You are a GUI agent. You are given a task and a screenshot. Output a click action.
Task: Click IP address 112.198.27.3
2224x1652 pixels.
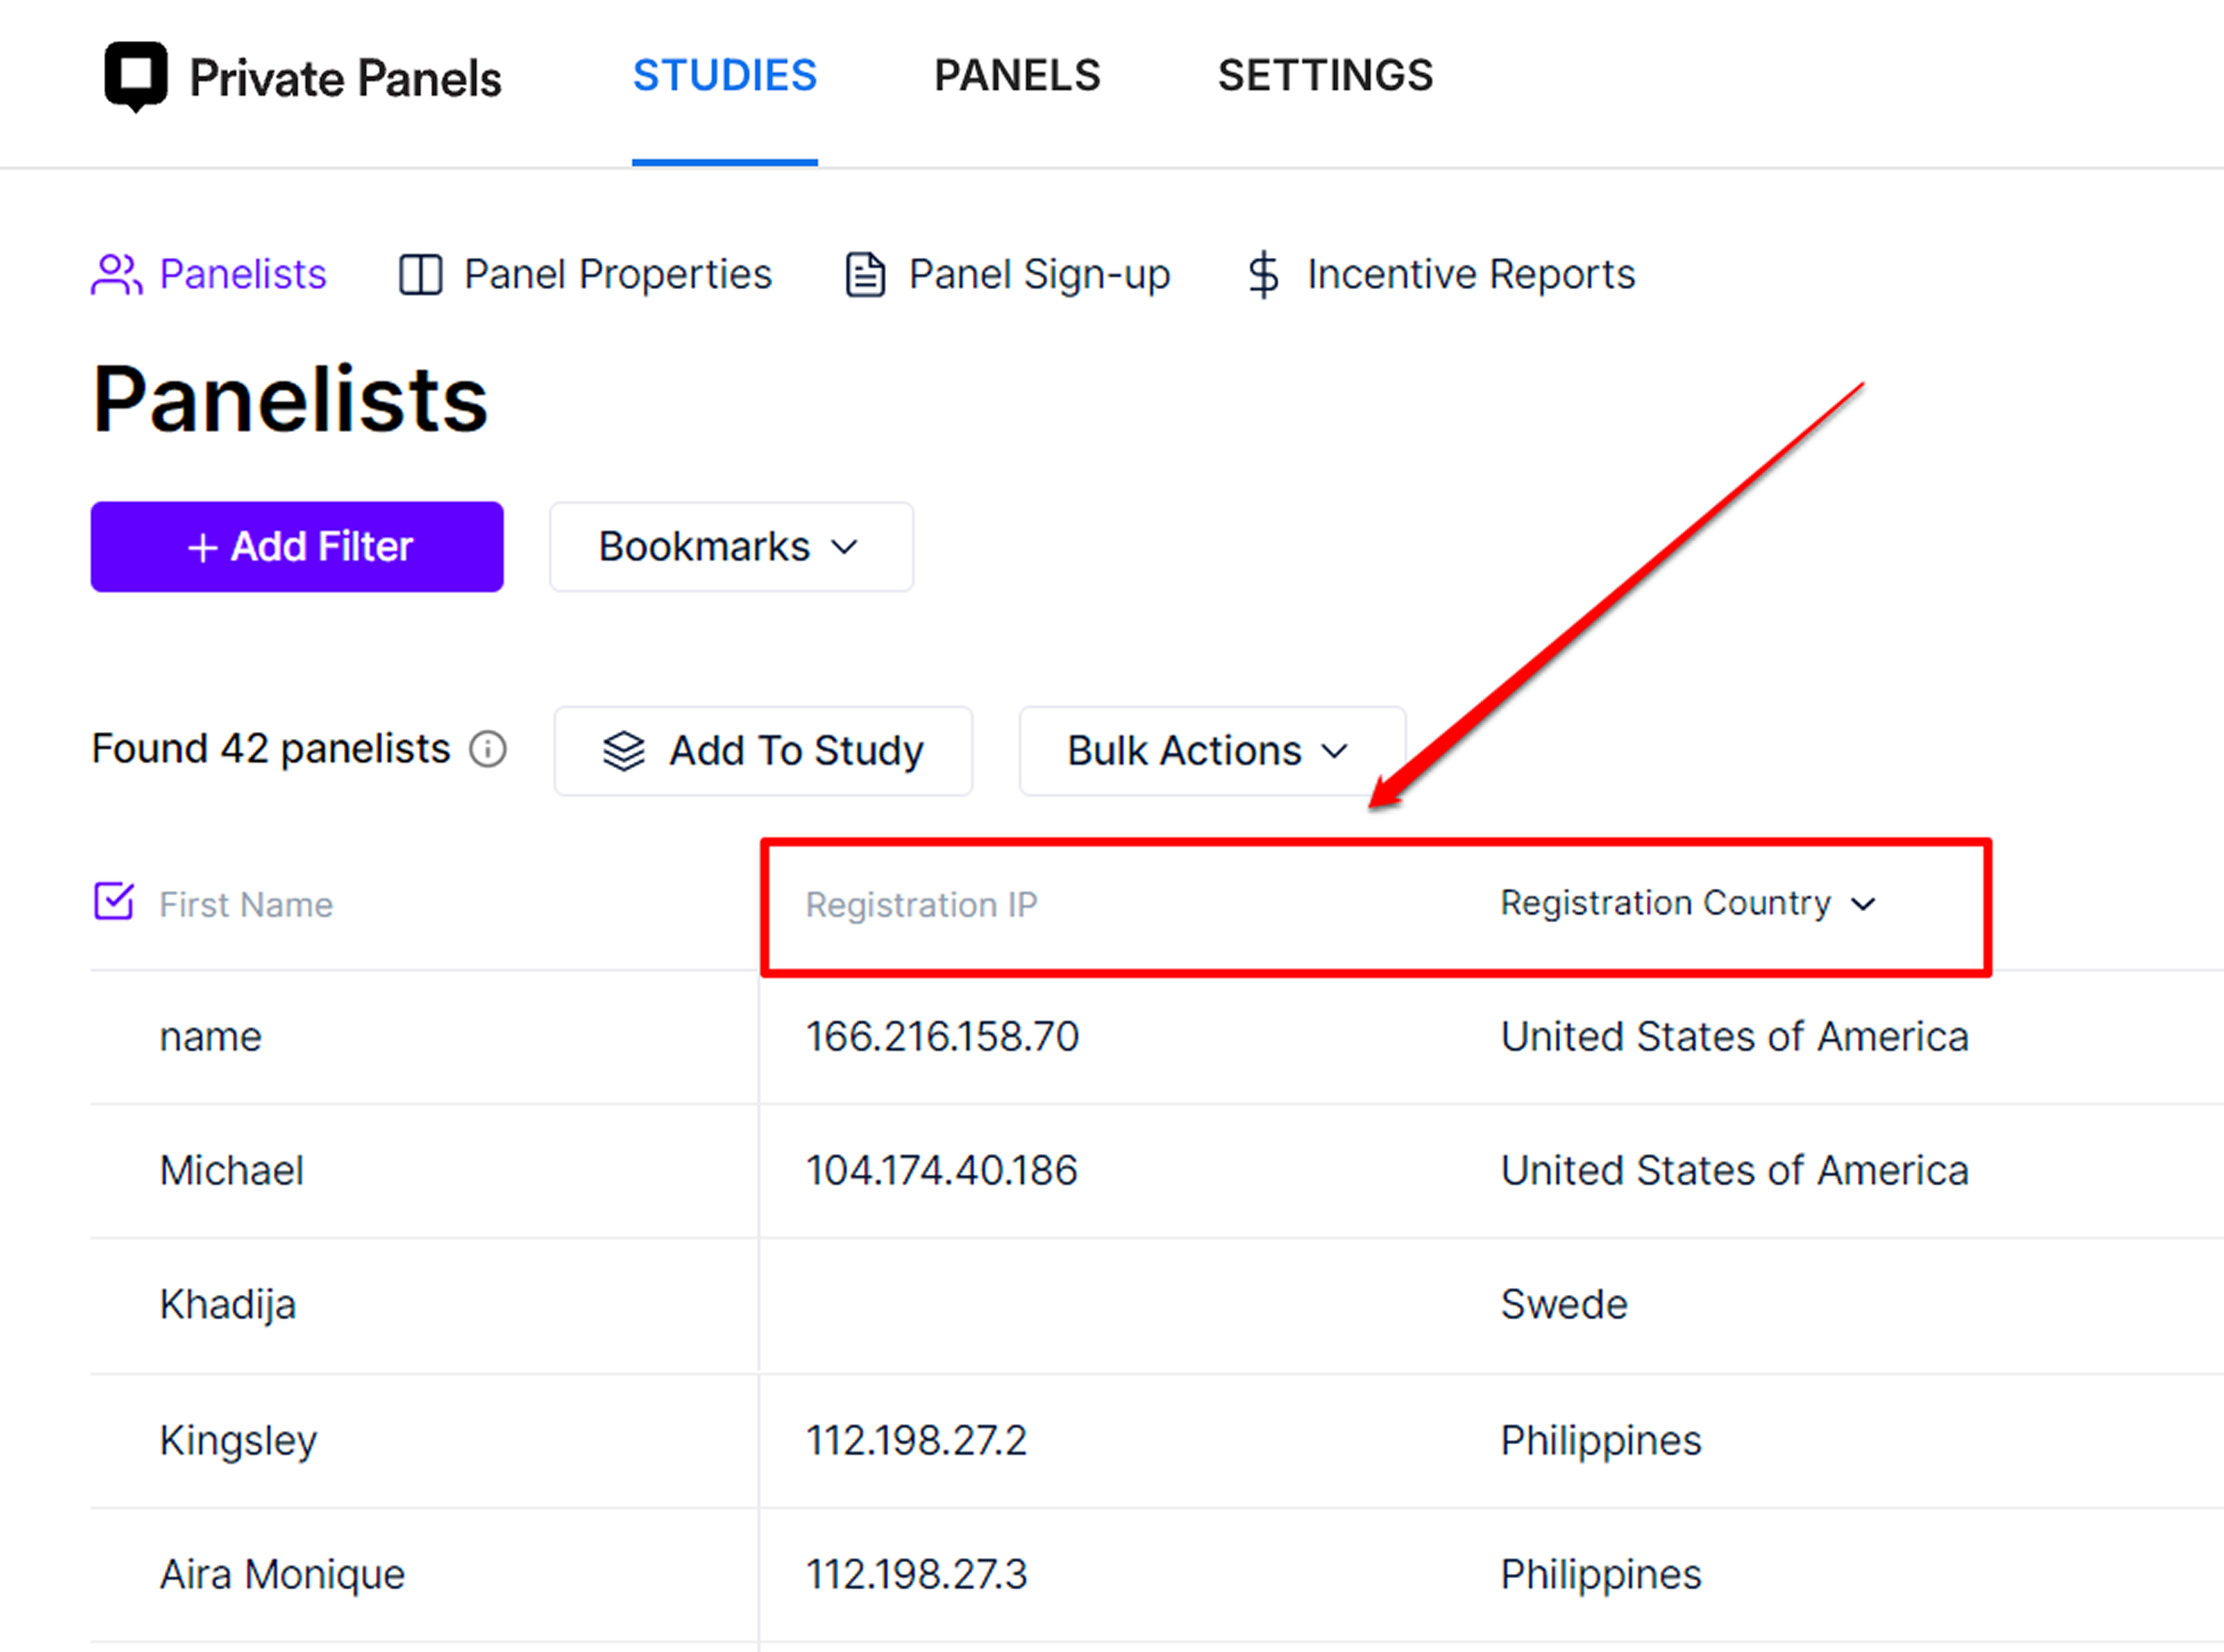click(916, 1575)
